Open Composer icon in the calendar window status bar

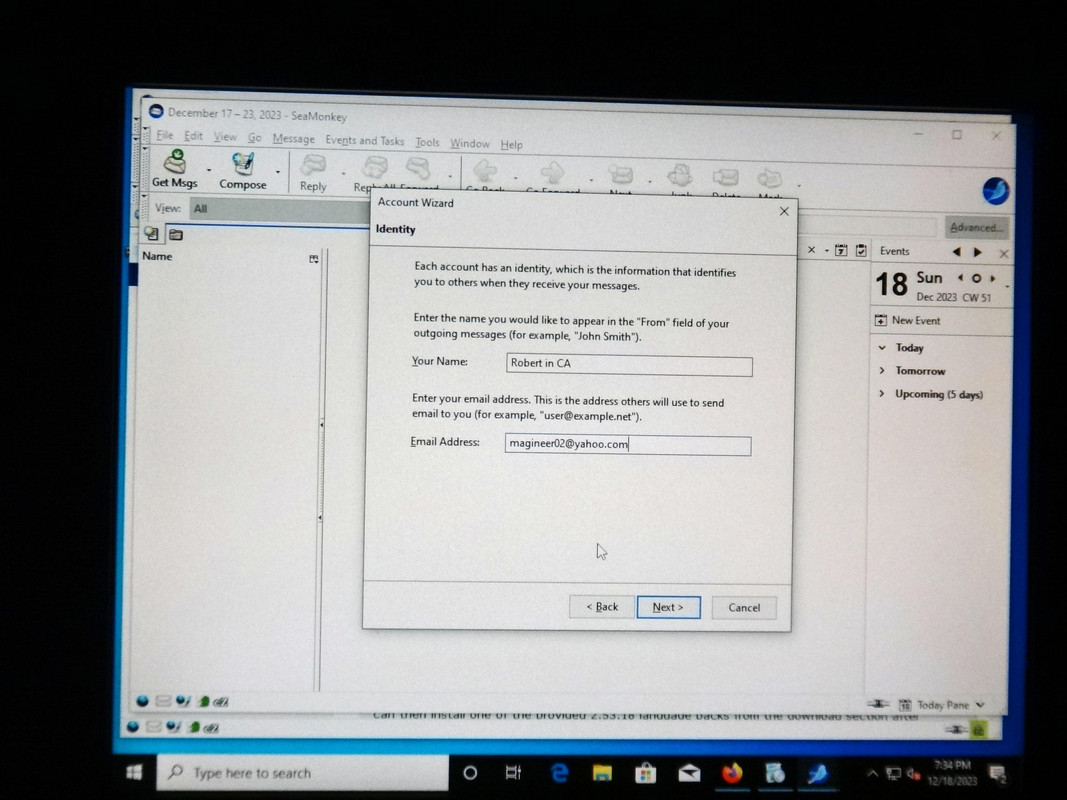tap(182, 701)
